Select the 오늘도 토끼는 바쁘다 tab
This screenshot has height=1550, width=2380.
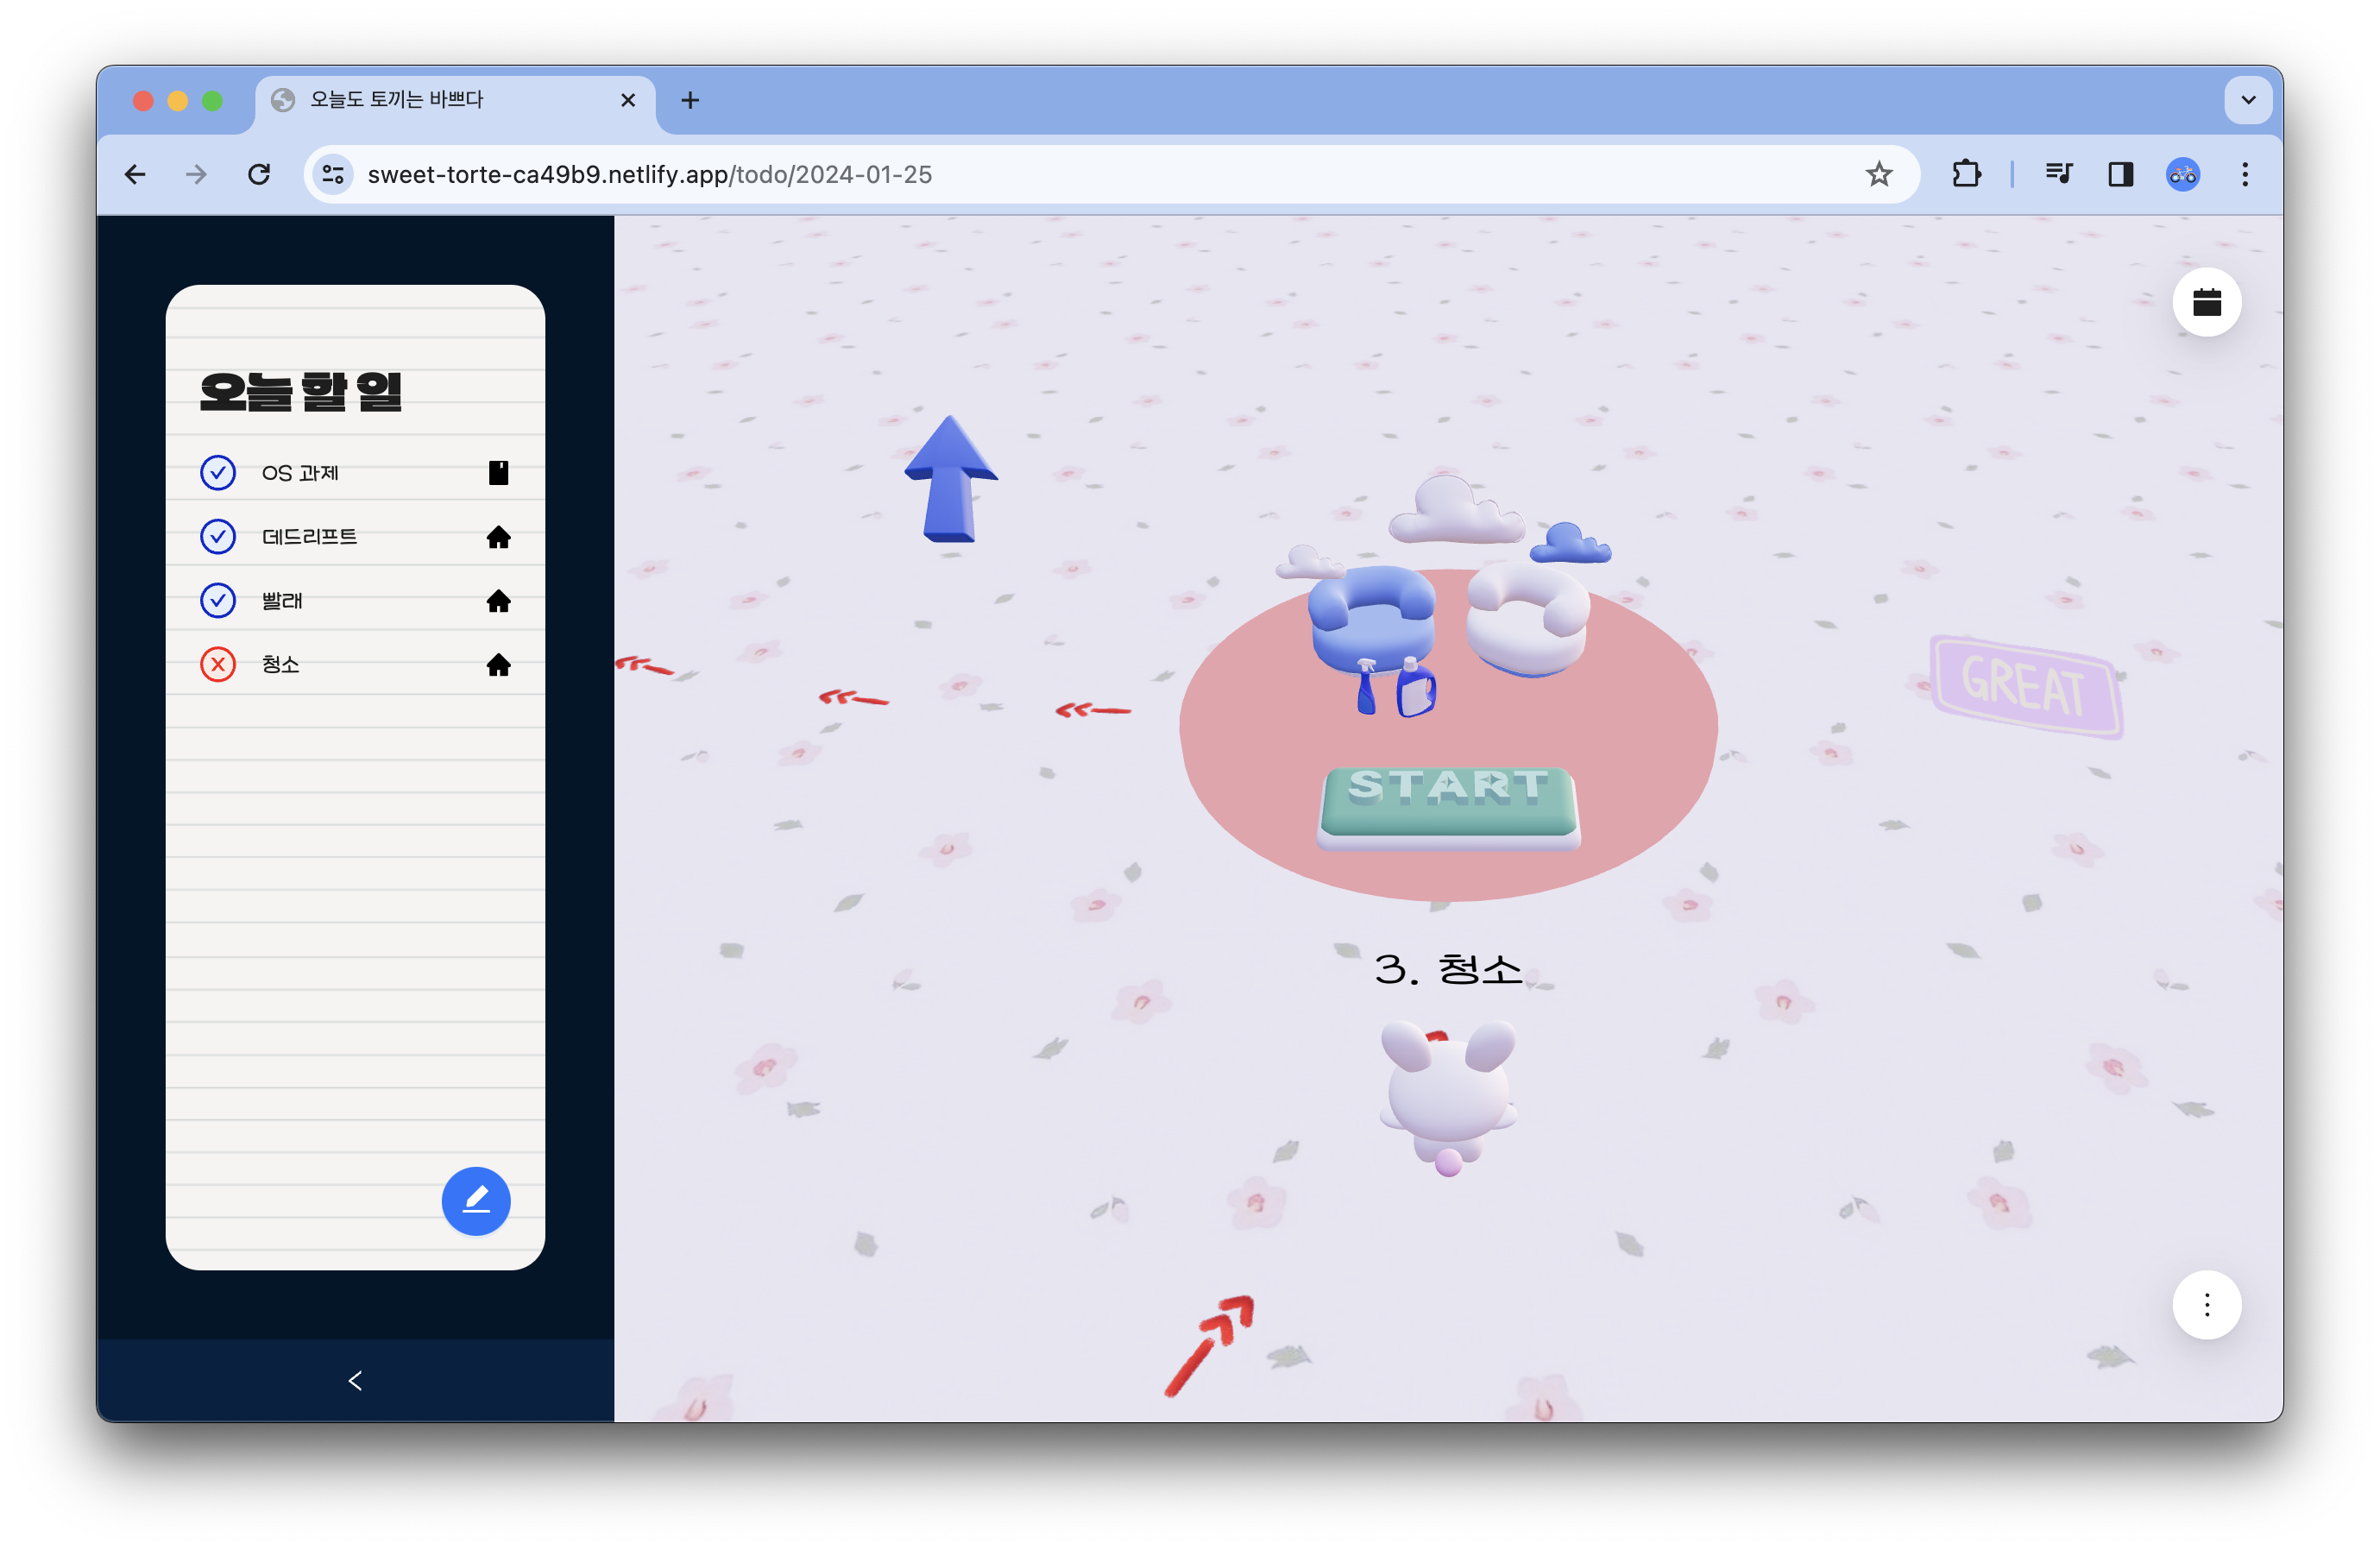point(455,100)
